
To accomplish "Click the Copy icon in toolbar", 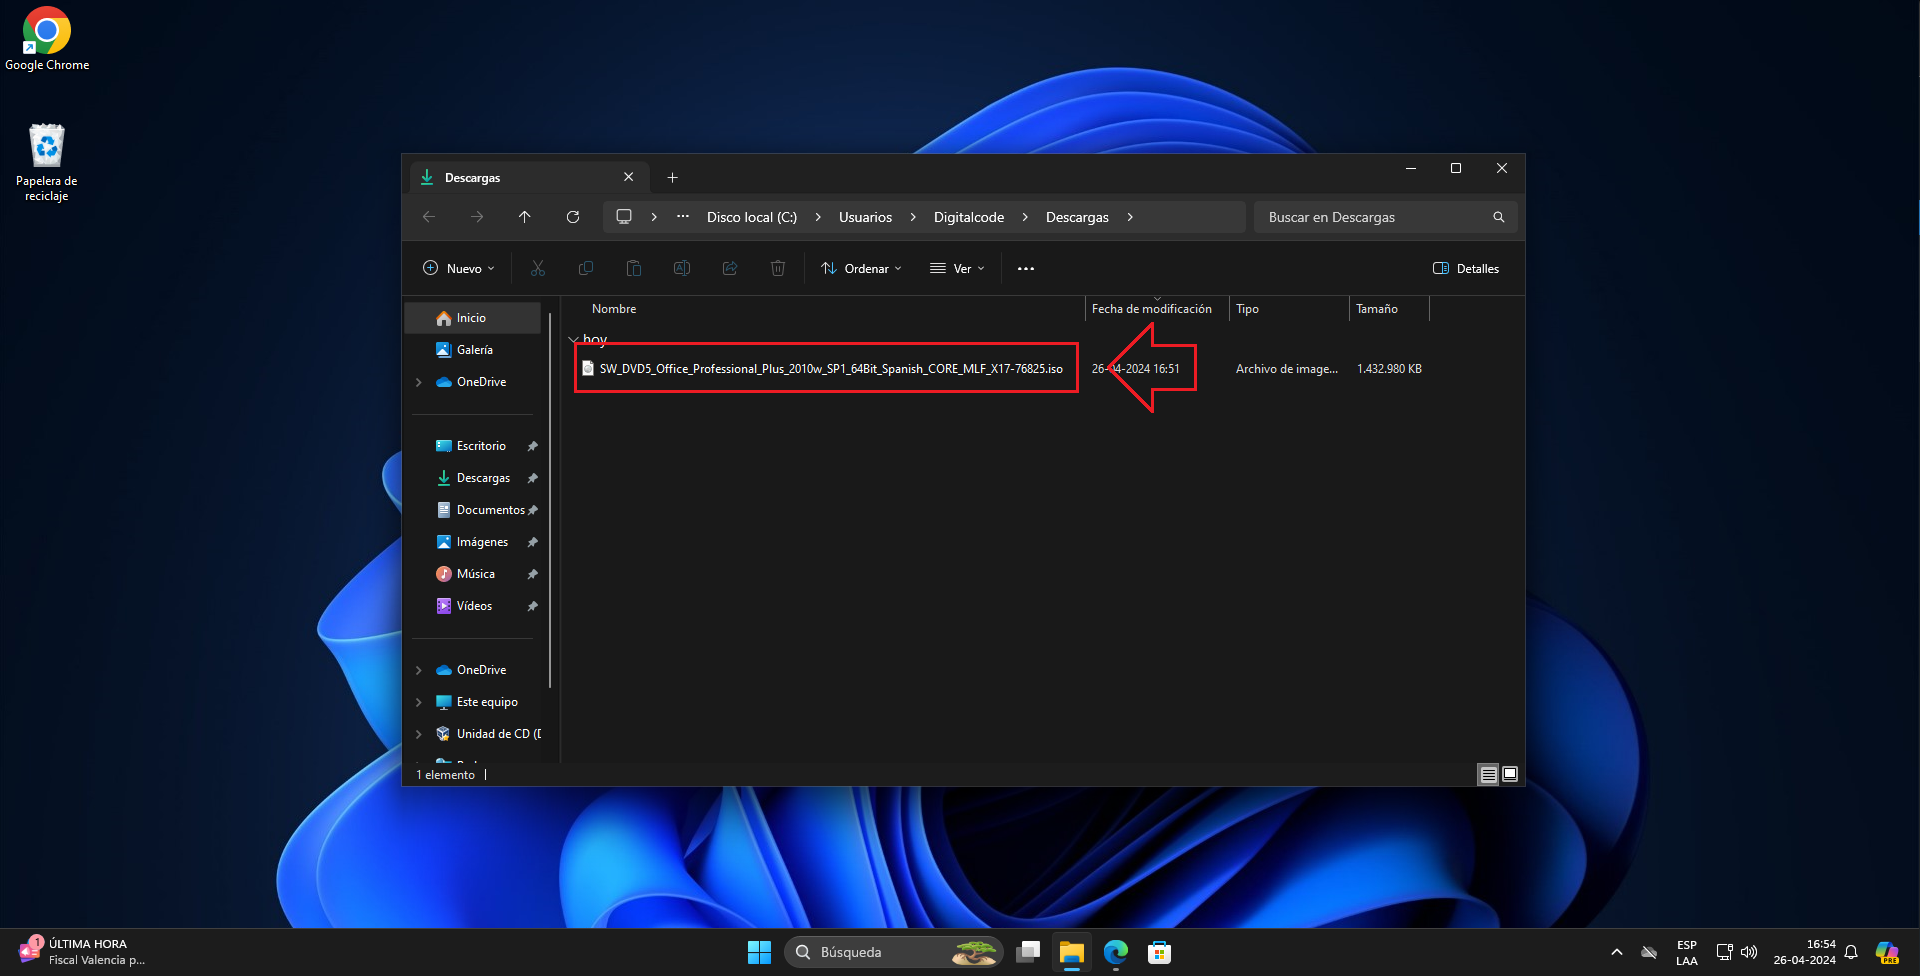I will (586, 268).
